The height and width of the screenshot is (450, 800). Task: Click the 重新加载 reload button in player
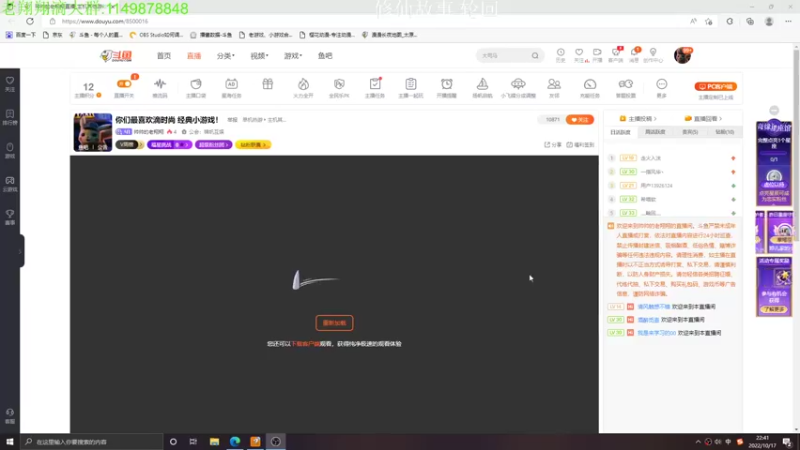[334, 322]
